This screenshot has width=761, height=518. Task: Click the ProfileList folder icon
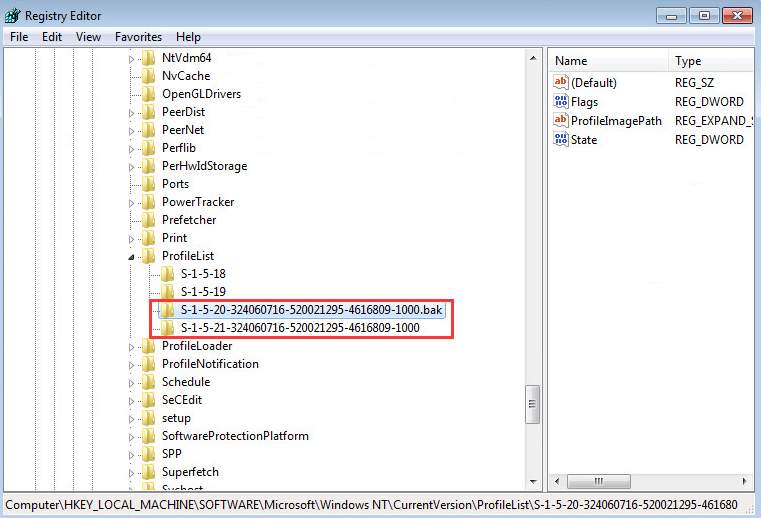point(149,256)
